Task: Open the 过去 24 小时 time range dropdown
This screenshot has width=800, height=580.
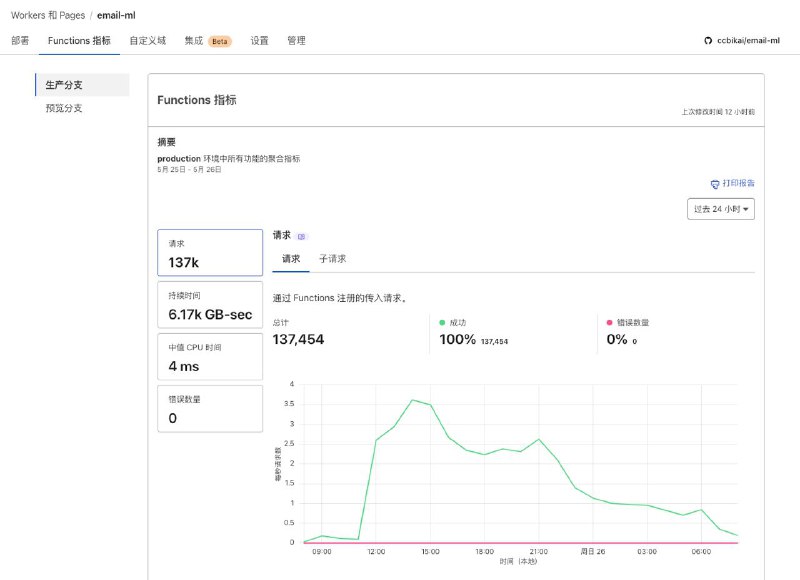Action: 720,209
